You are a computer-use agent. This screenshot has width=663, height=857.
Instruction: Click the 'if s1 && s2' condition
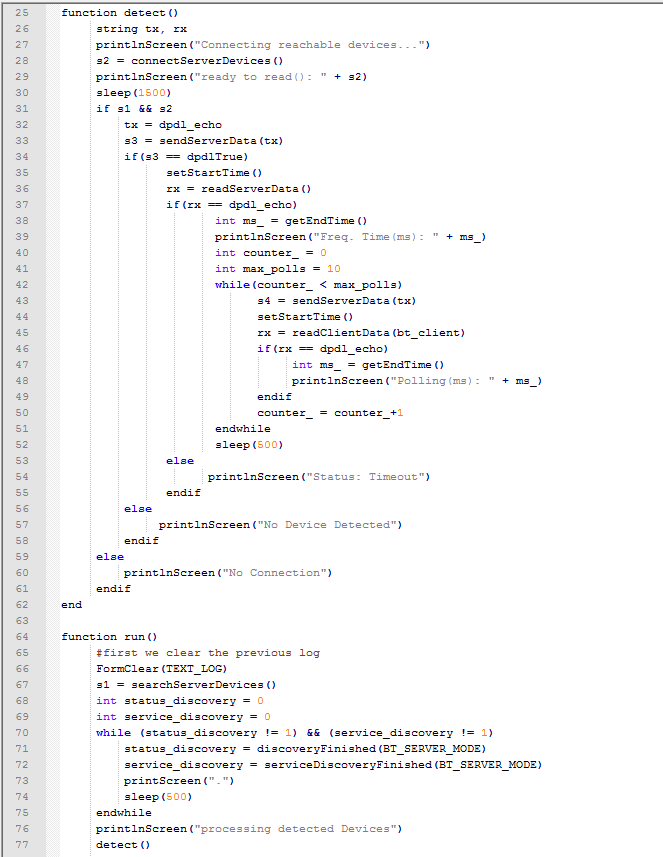tap(134, 109)
